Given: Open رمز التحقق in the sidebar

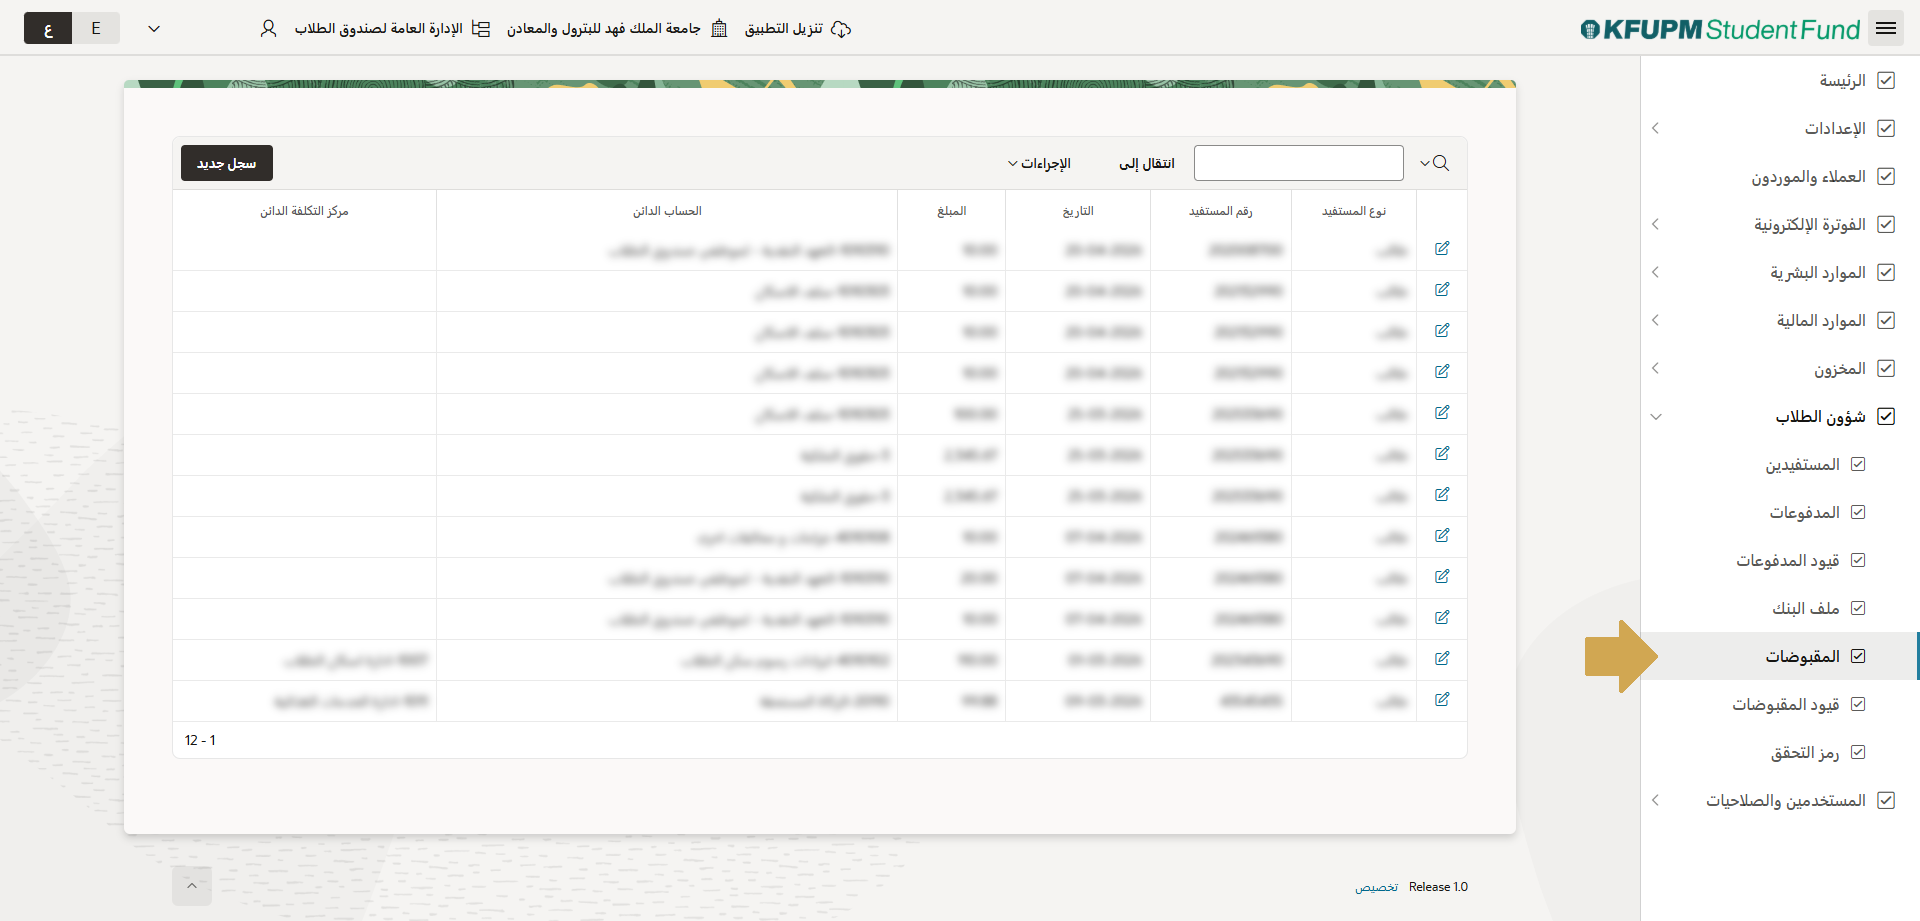Looking at the screenshot, I should coord(1805,752).
